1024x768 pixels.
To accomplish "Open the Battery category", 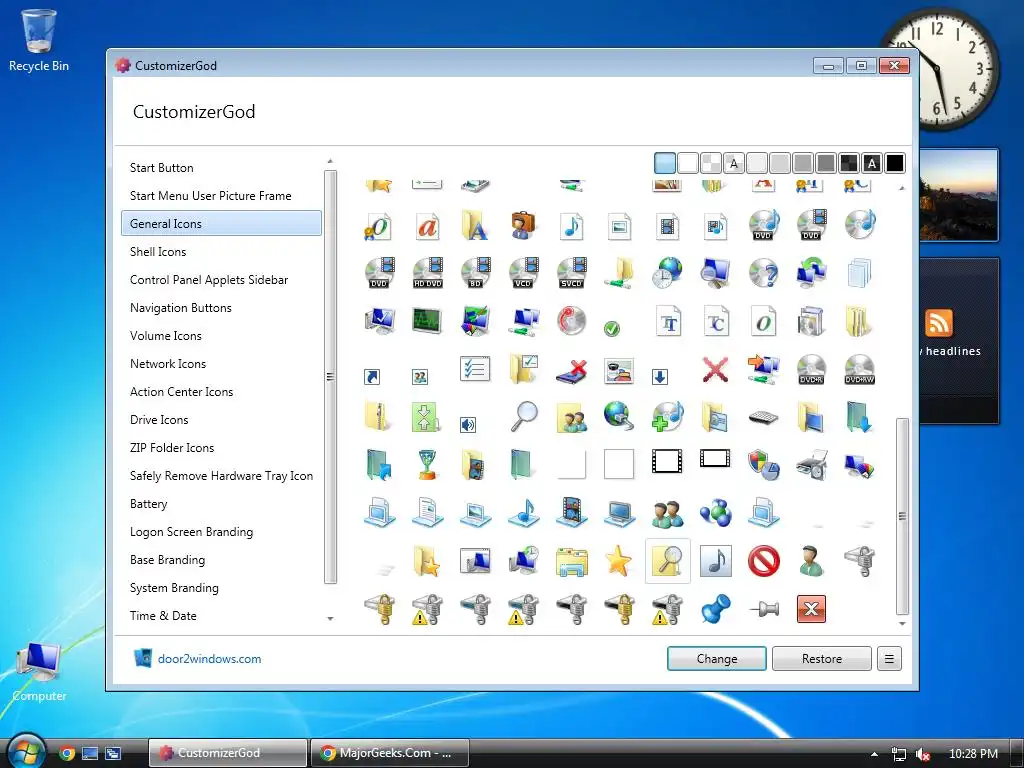I will pyautogui.click(x=149, y=504).
